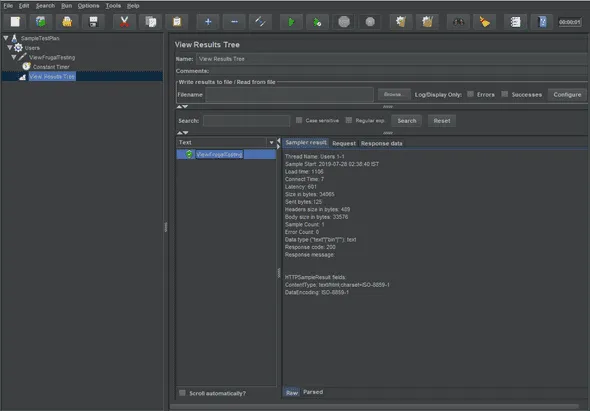This screenshot has height=411, width=590.
Task: Click the Clear results icon
Action: point(401,22)
